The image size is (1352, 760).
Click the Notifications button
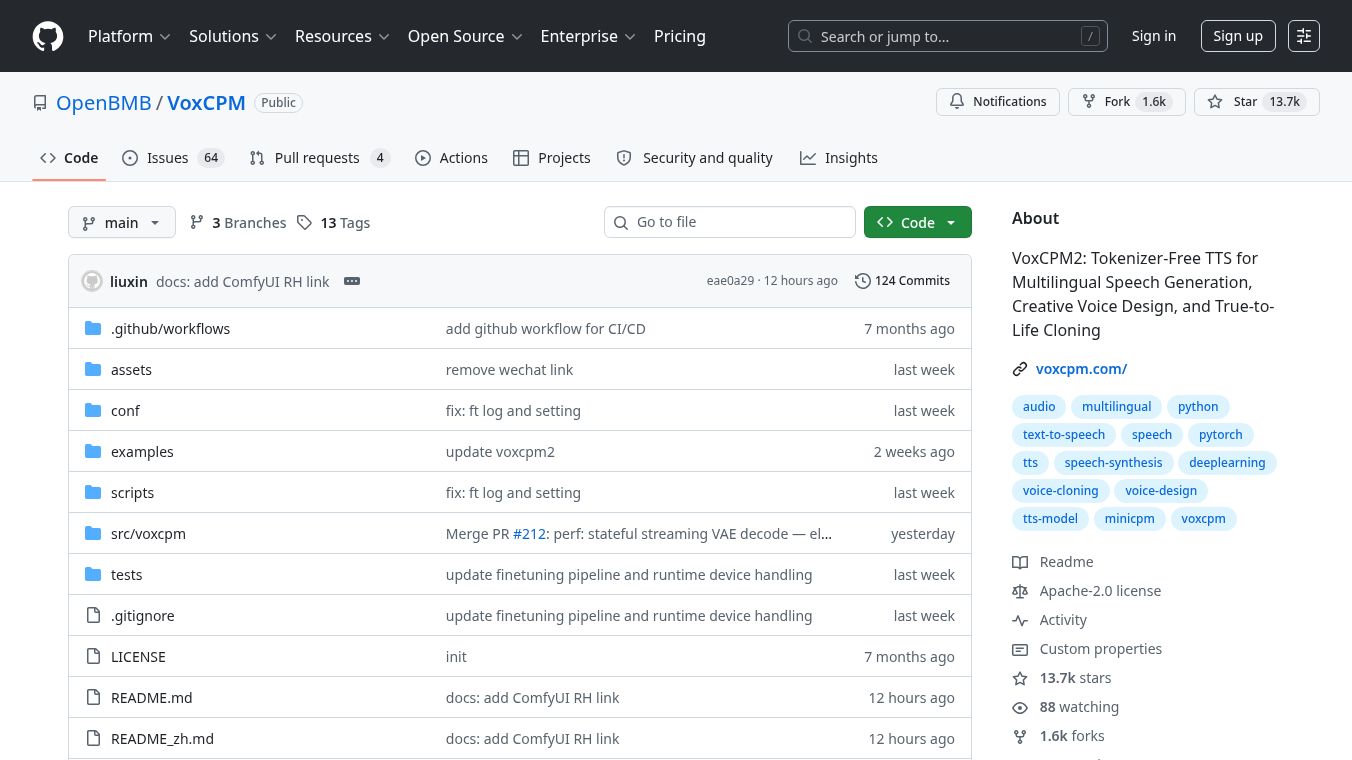pyautogui.click(x=998, y=102)
